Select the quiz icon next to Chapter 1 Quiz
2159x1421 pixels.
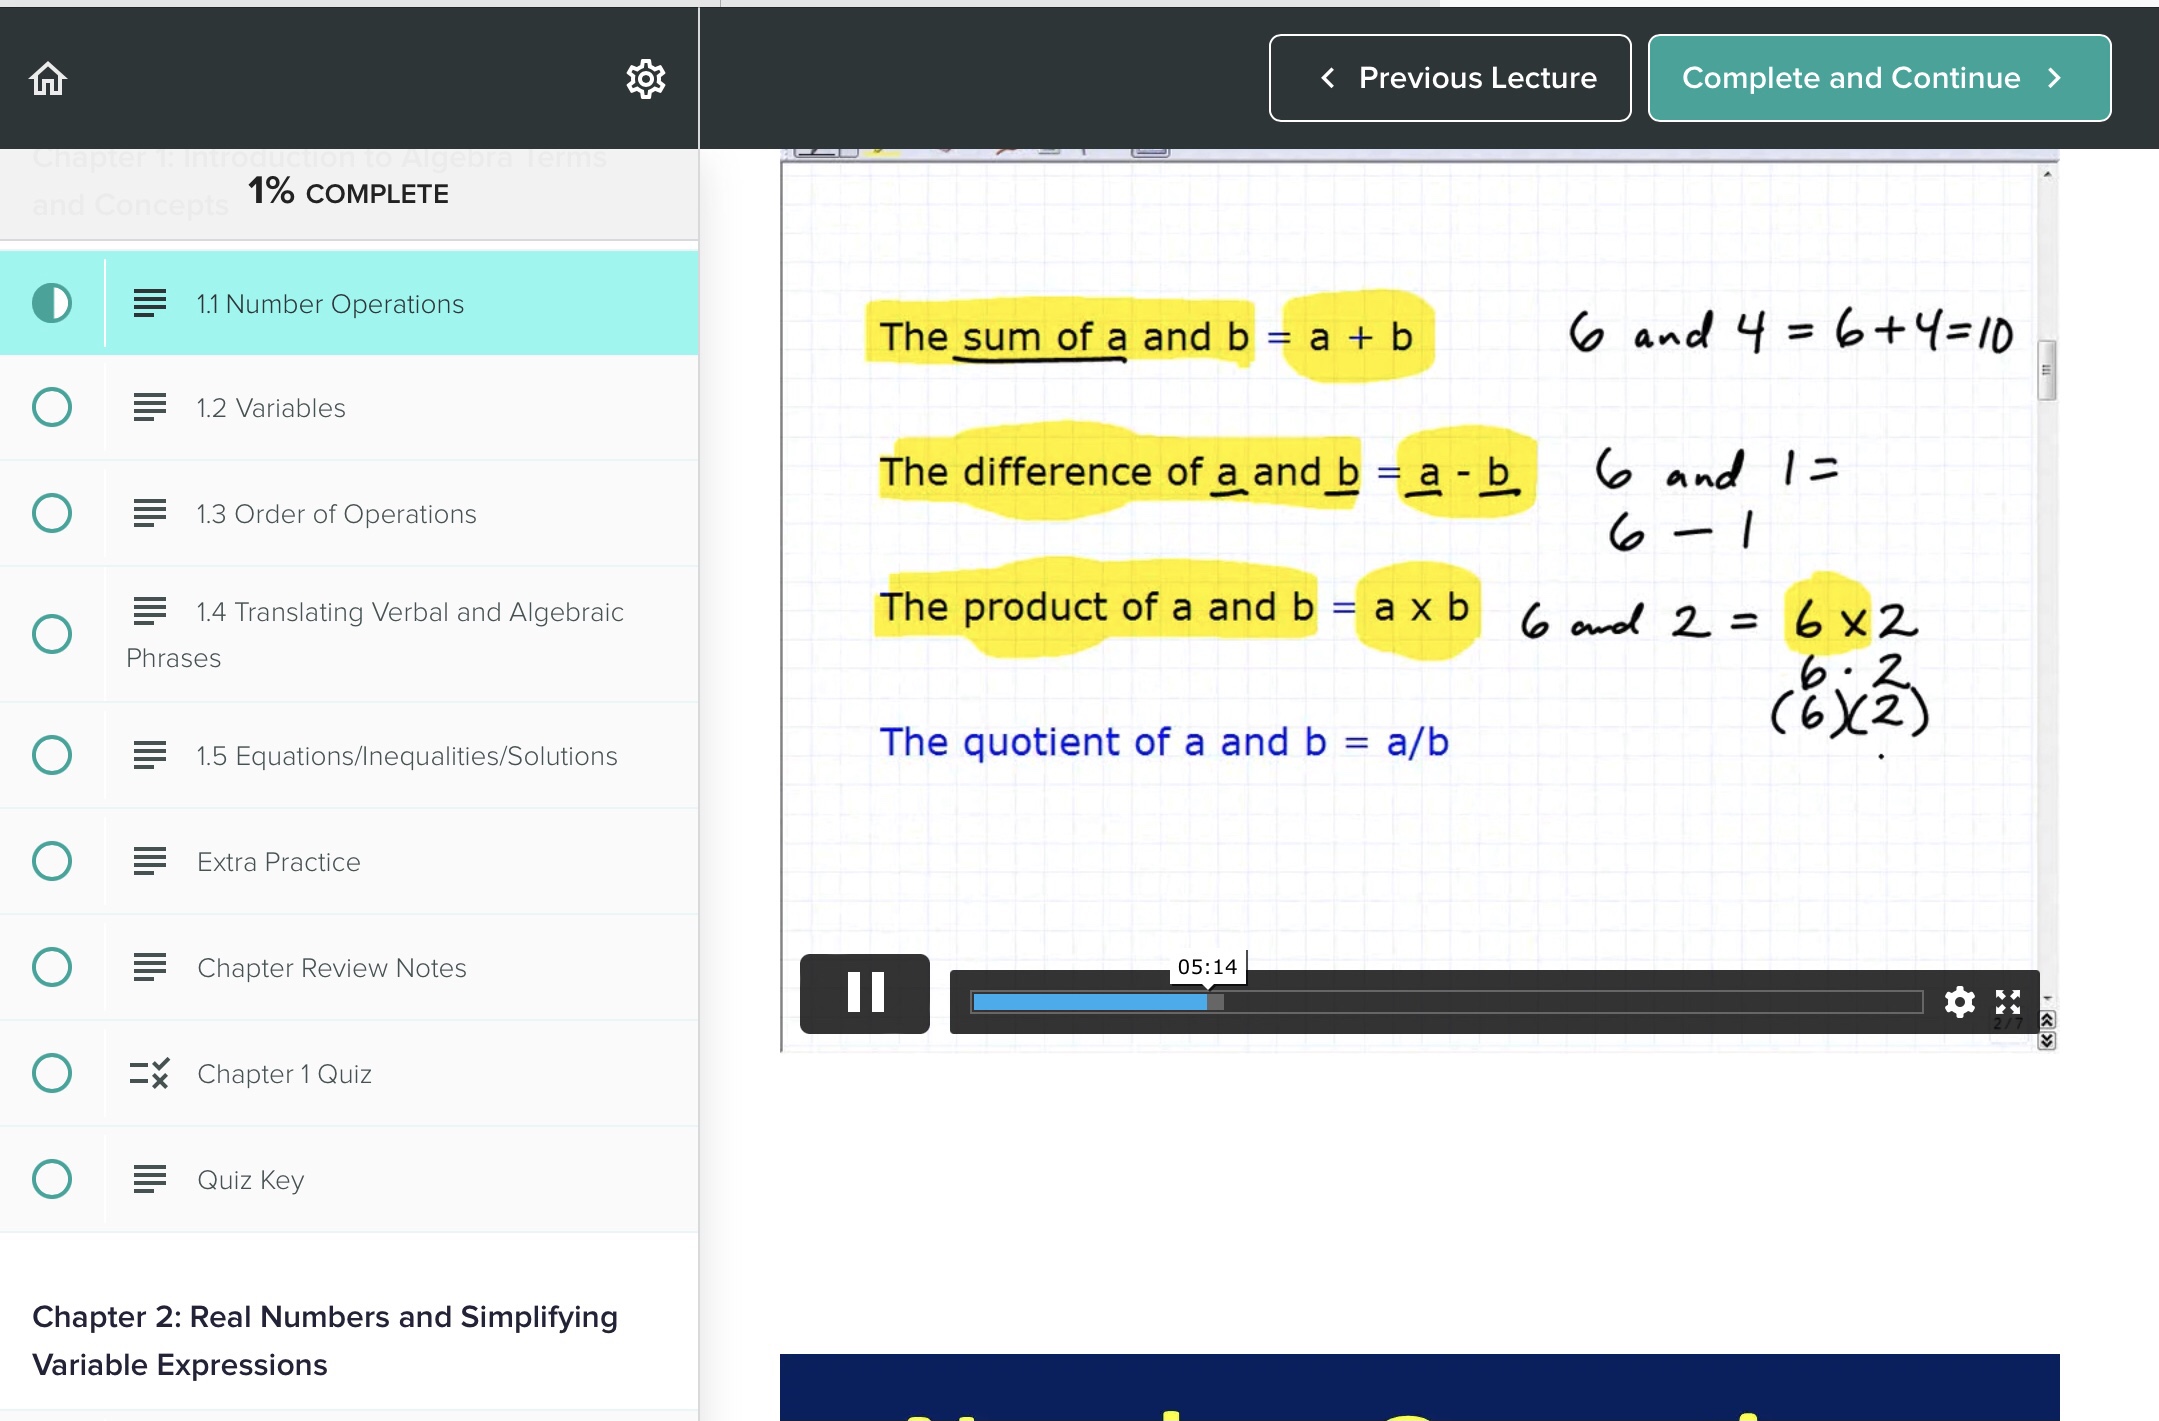pyautogui.click(x=150, y=1073)
